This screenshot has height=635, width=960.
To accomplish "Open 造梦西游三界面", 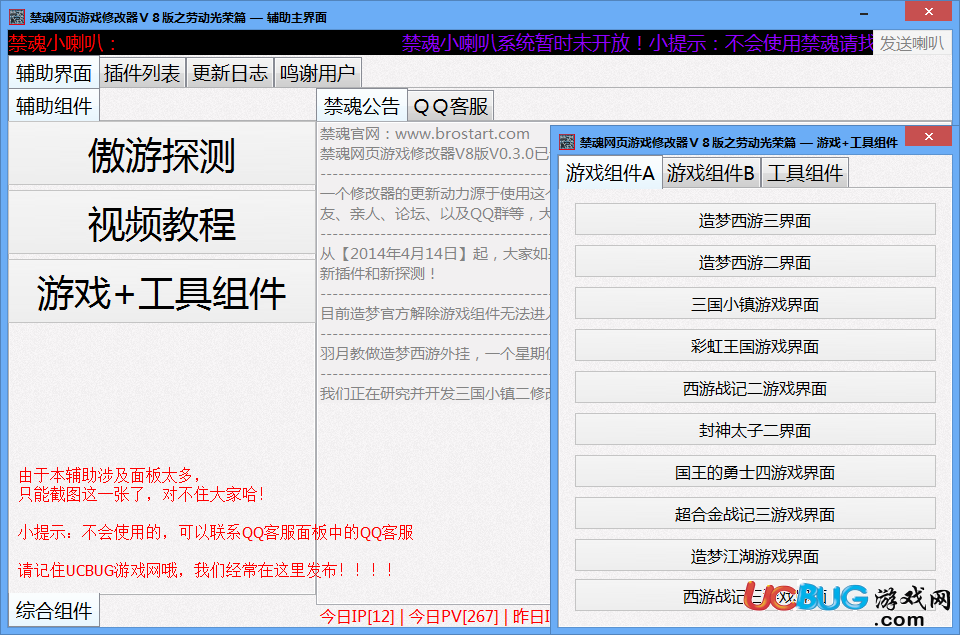I will coord(755,220).
